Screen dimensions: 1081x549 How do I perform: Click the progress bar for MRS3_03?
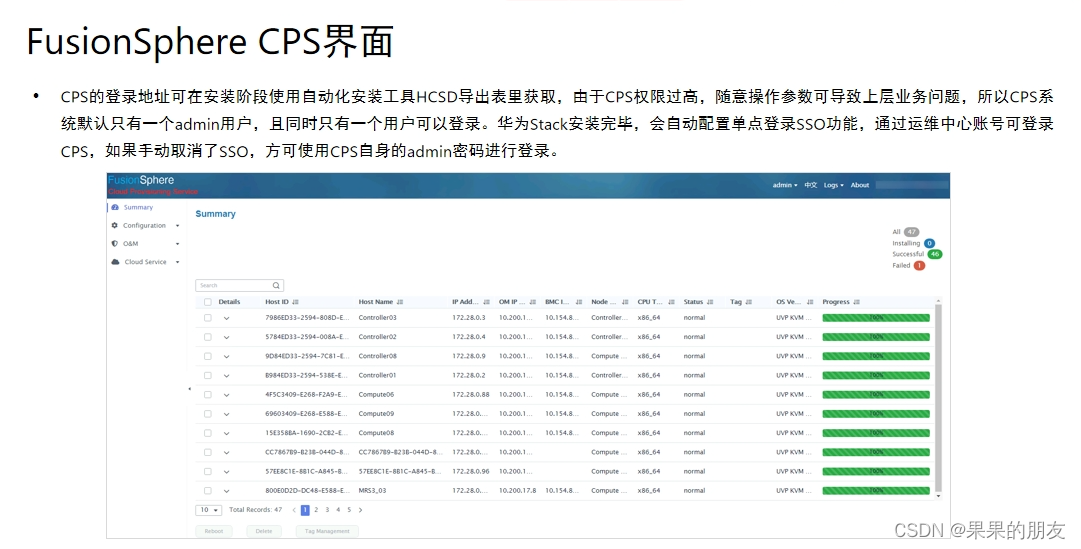point(876,491)
